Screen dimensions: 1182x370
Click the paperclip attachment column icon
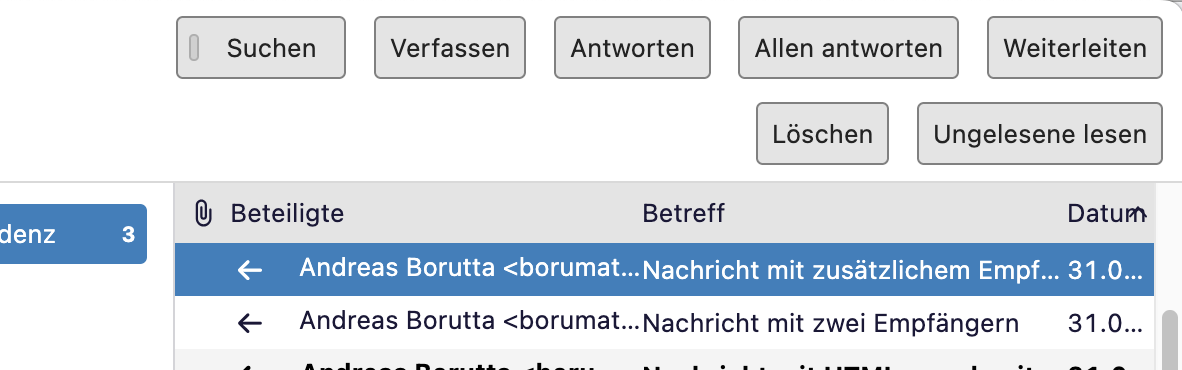202,213
